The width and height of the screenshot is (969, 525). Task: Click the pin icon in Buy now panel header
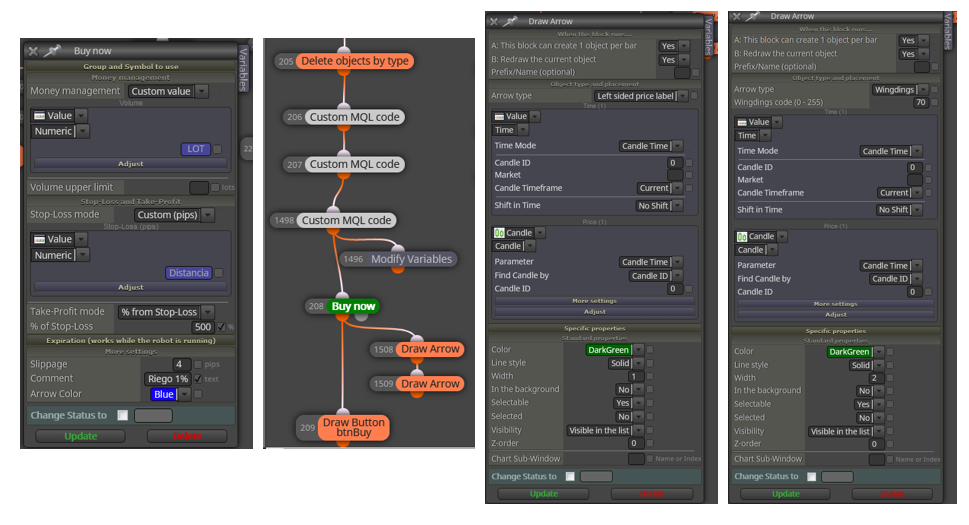[x=53, y=51]
